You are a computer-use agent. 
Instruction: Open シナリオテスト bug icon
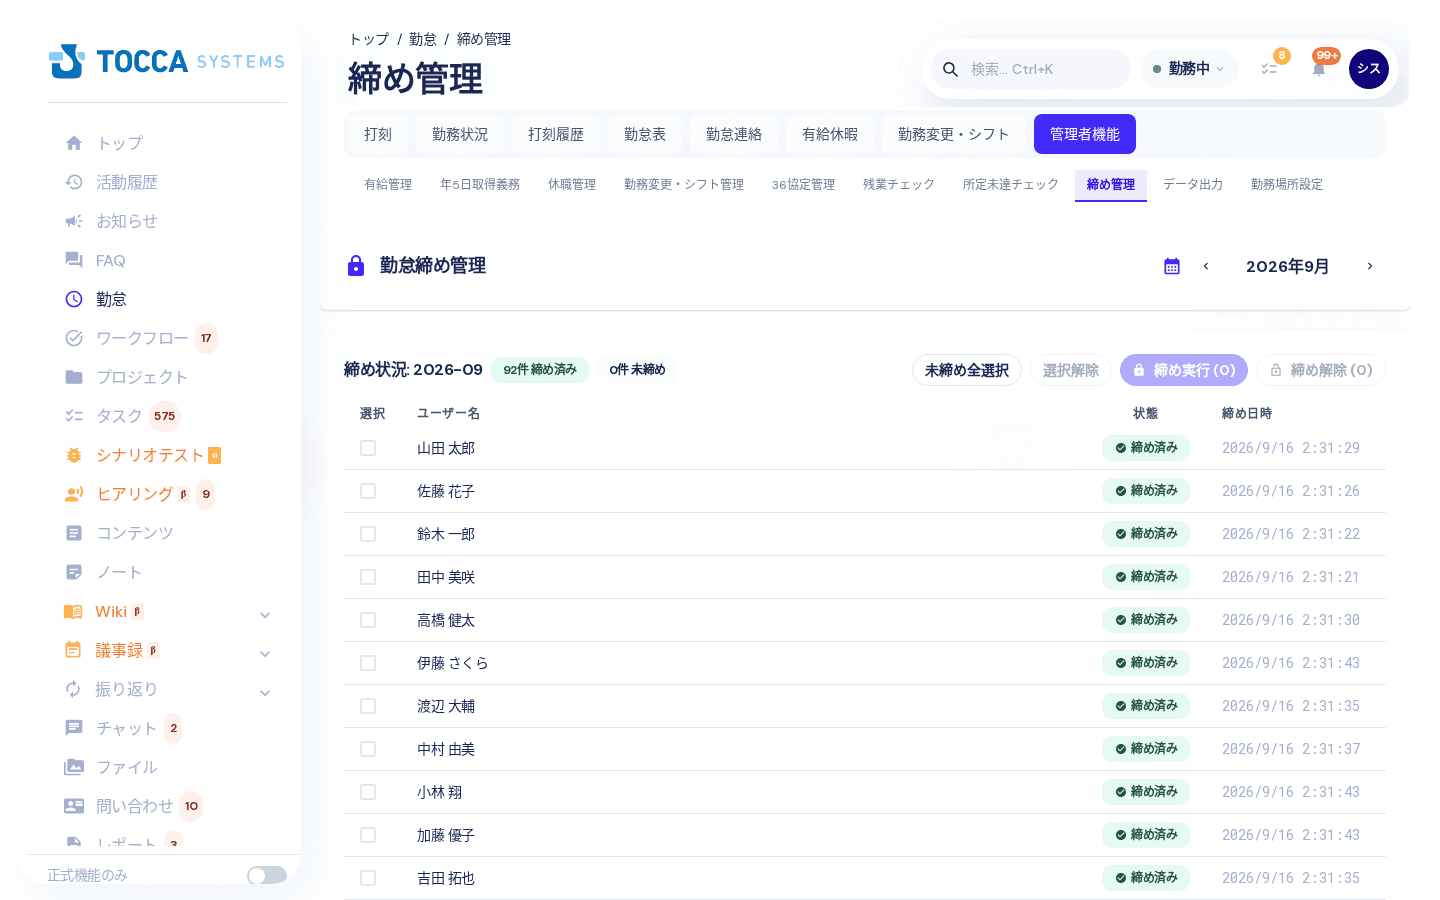pyautogui.click(x=74, y=455)
